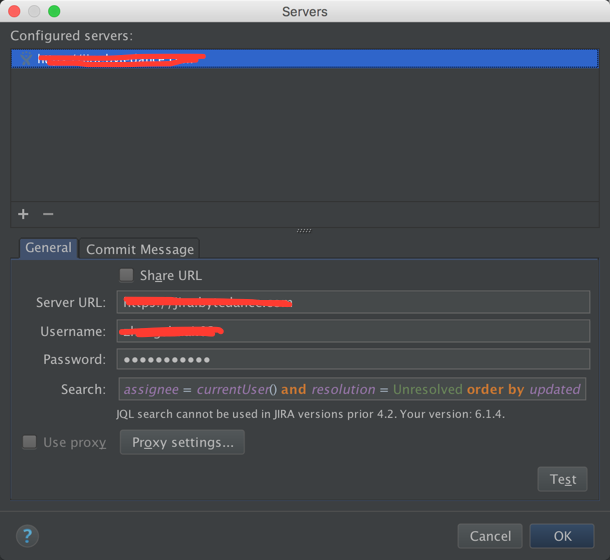Image resolution: width=610 pixels, height=560 pixels.
Task: Click the Password field
Action: coord(352,359)
